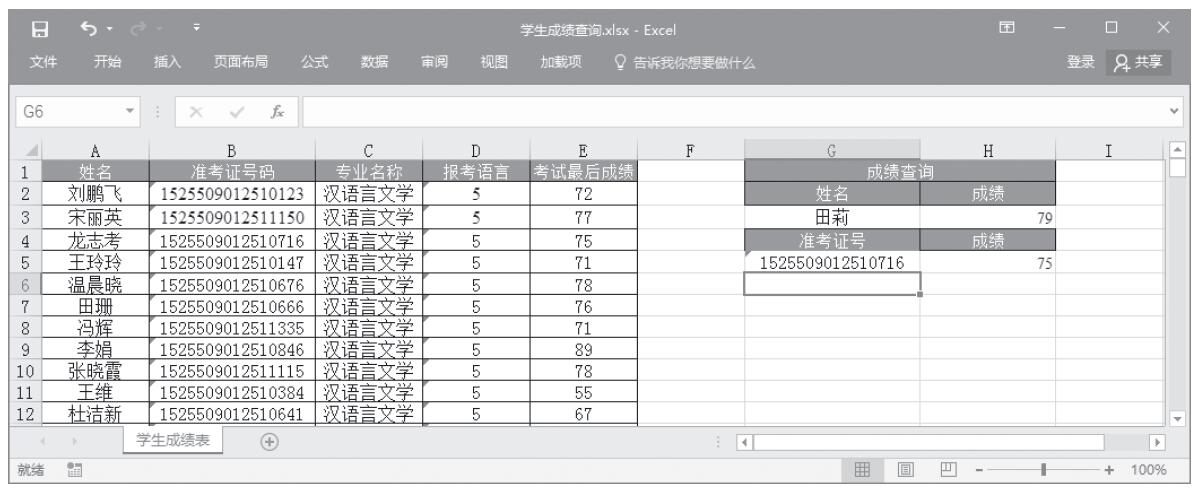1201x495 pixels.
Task: Add a new sheet with plus icon
Action: pyautogui.click(x=269, y=442)
